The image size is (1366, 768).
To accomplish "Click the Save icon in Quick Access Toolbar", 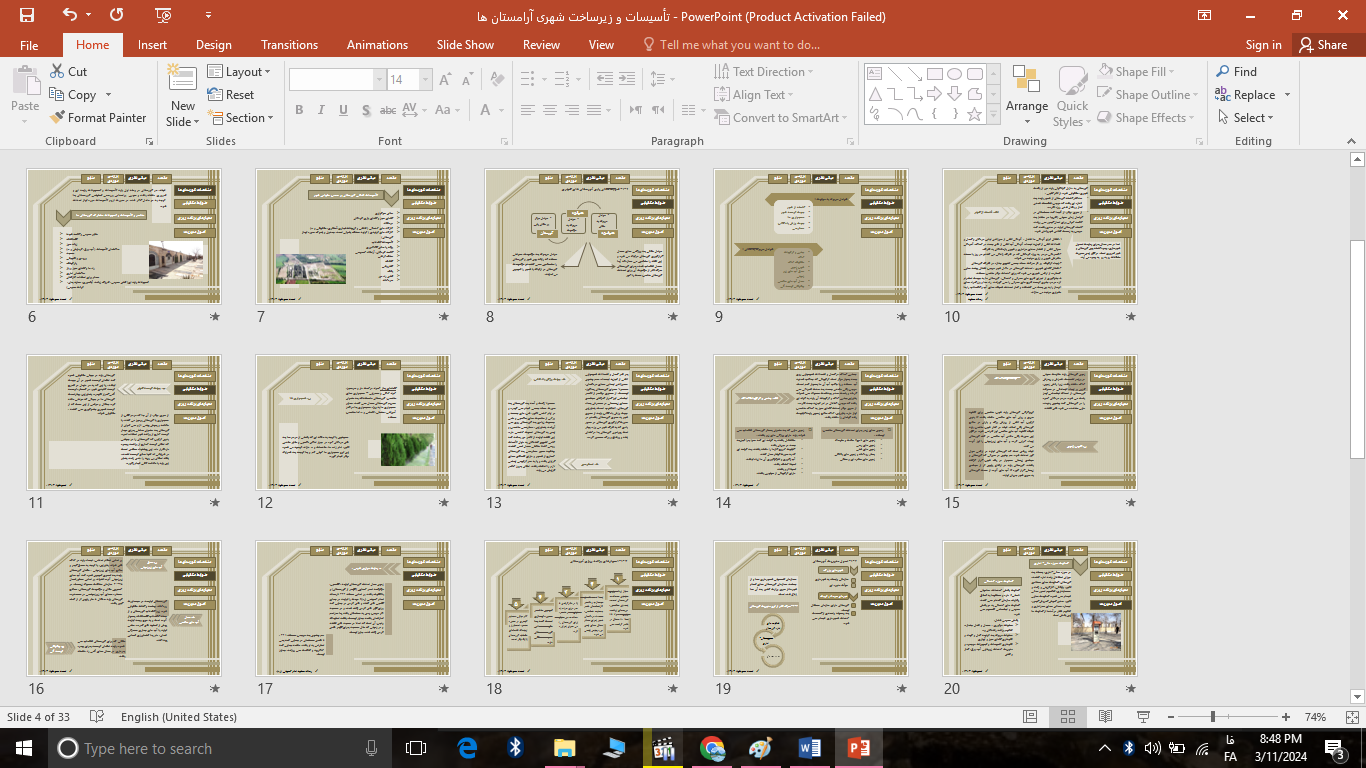I will click(x=27, y=15).
